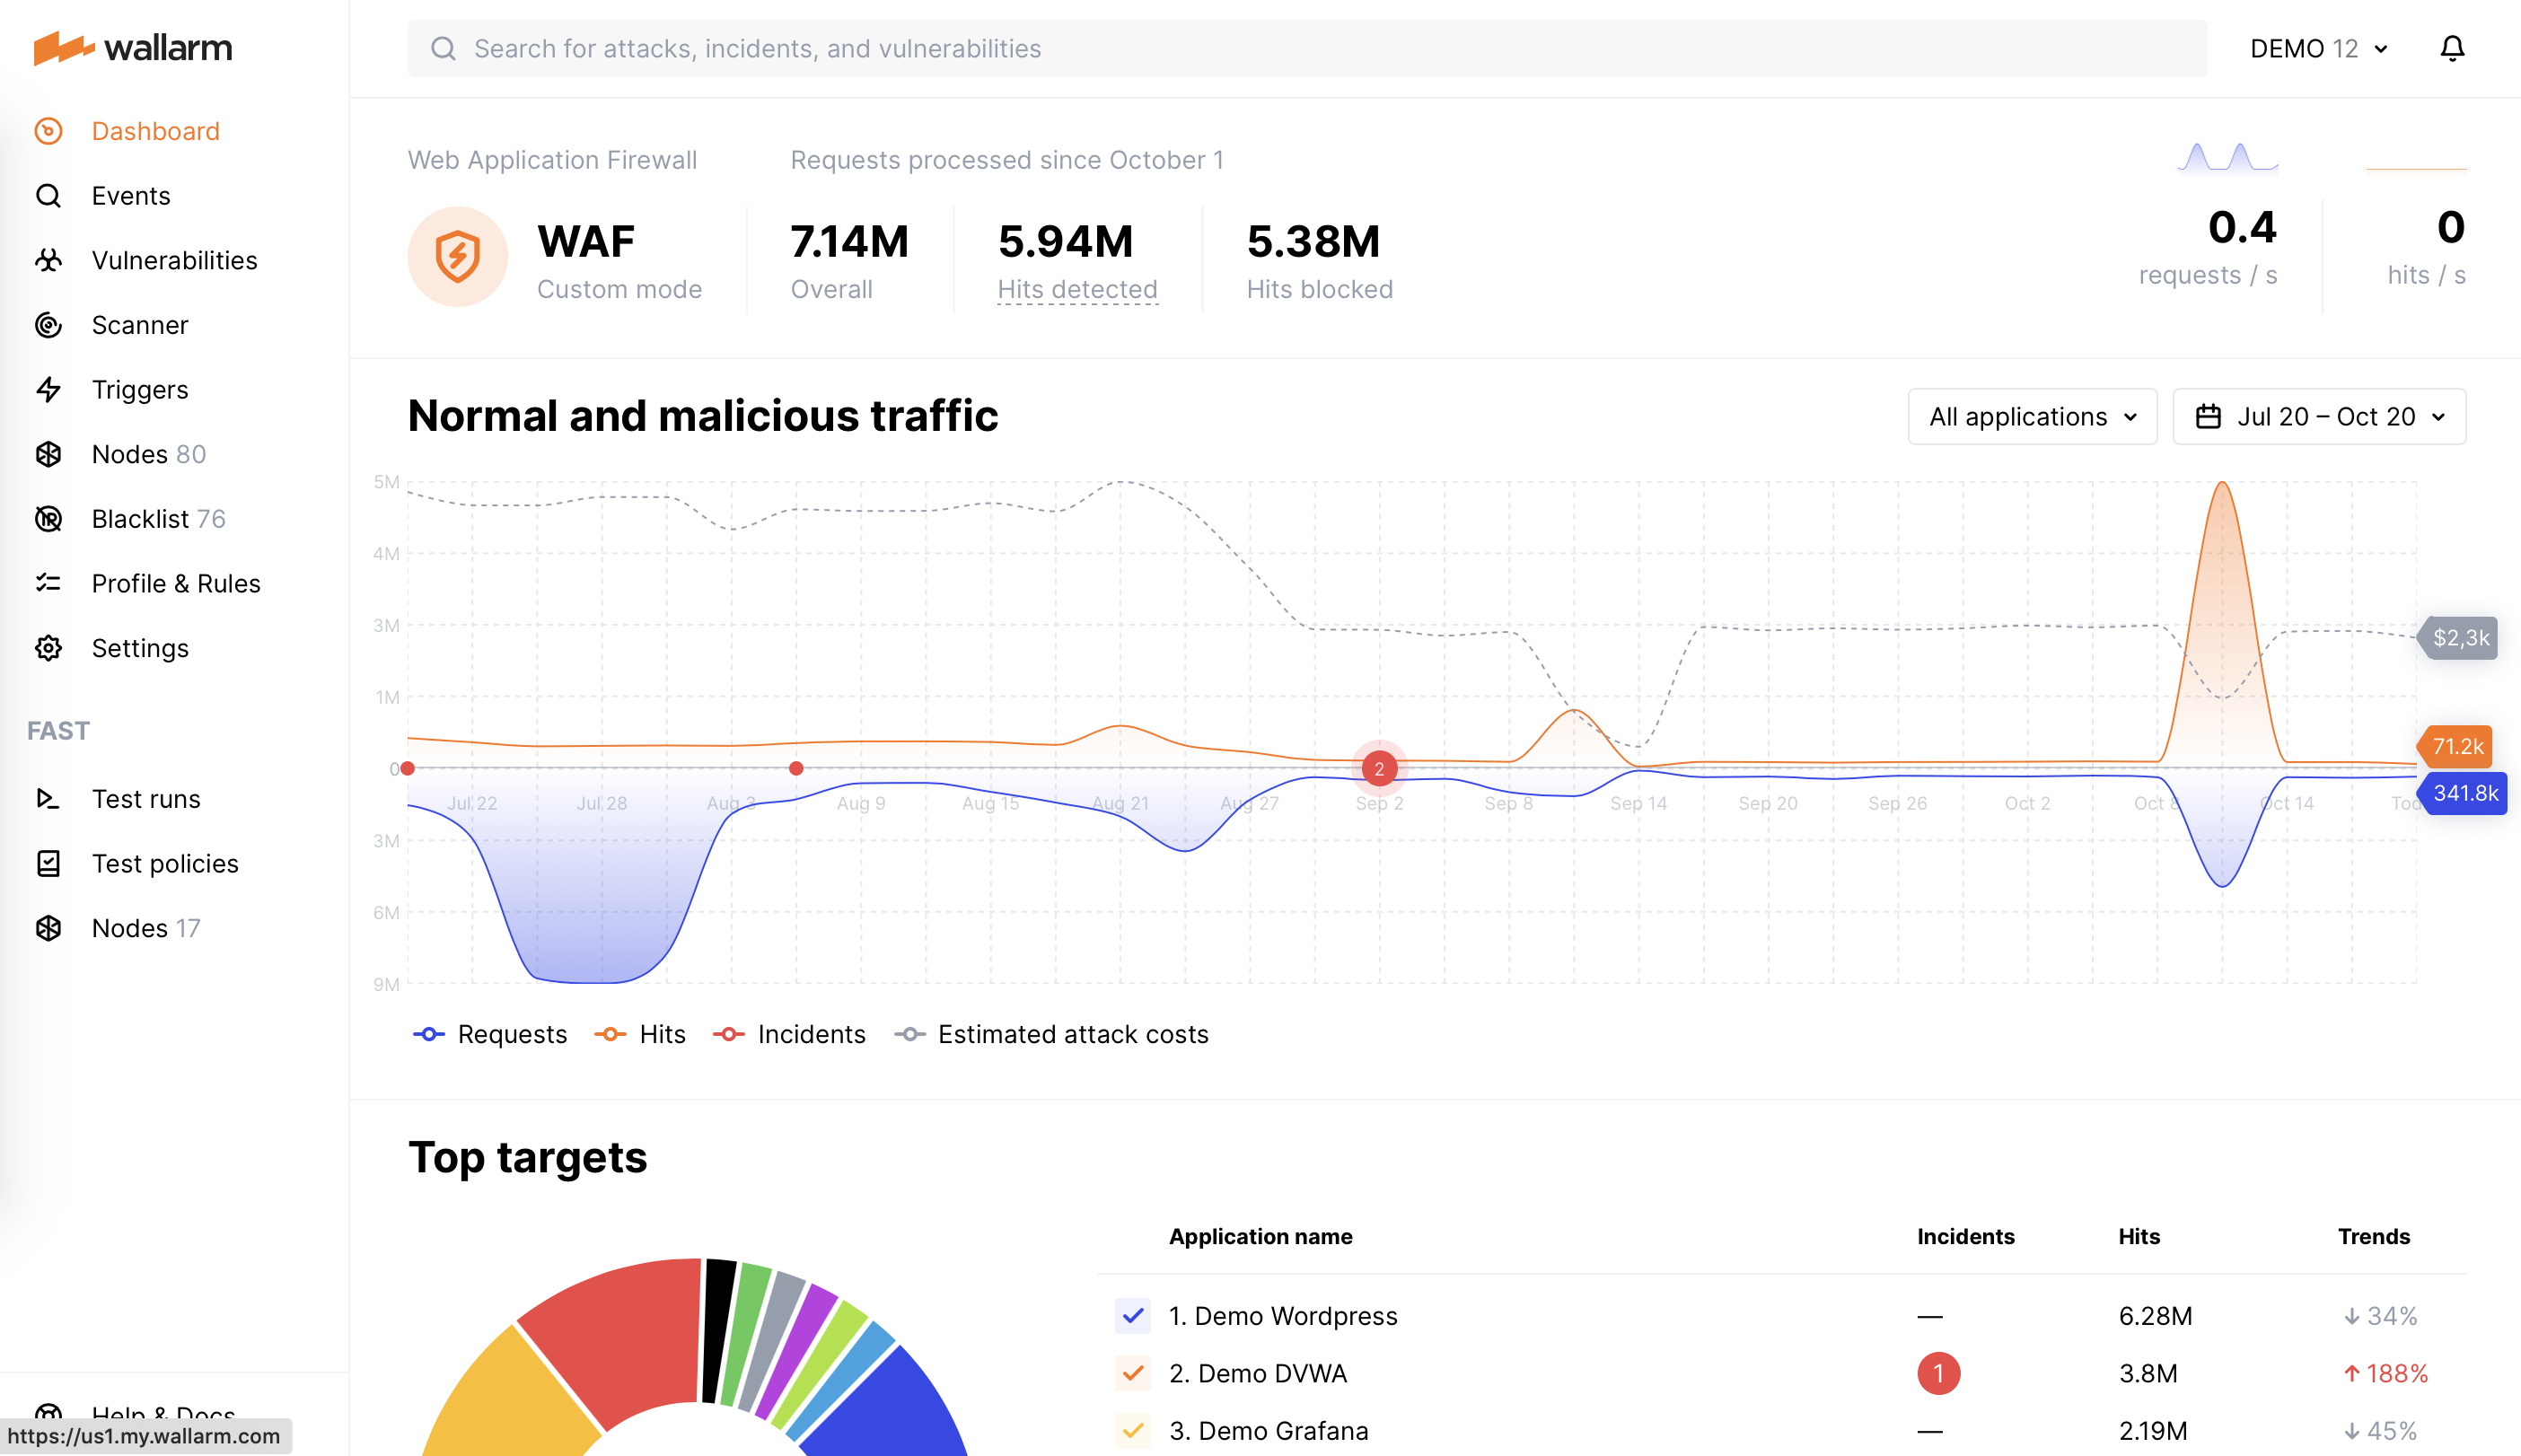The width and height of the screenshot is (2521, 1456).
Task: Click the Vulnerabilities biohazard icon
Action: pyautogui.click(x=48, y=260)
